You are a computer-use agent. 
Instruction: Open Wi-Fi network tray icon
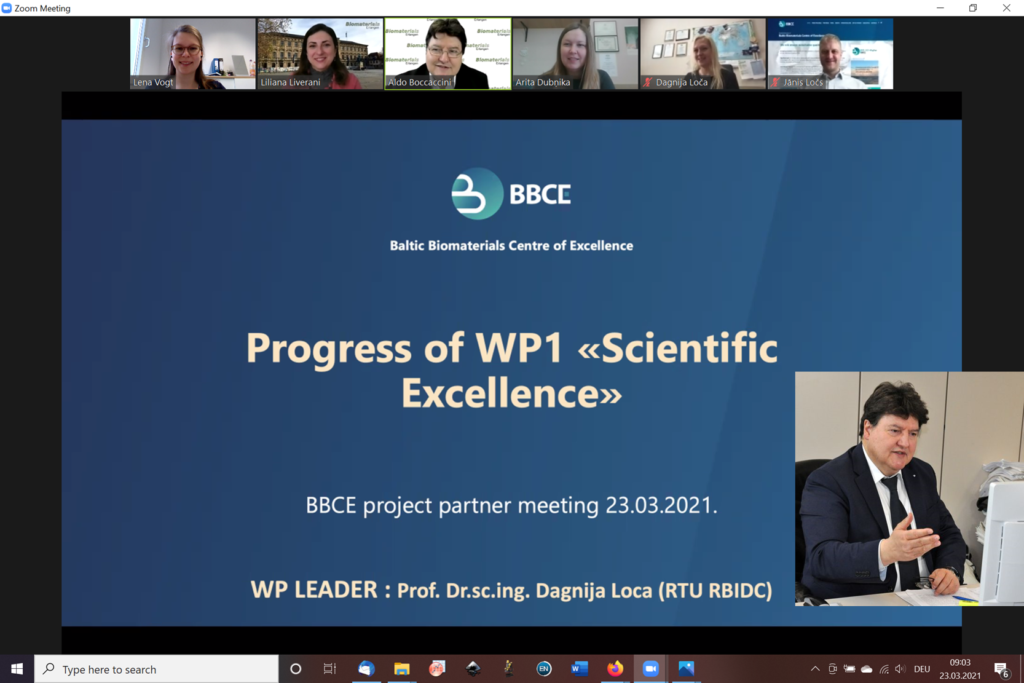[884, 669]
